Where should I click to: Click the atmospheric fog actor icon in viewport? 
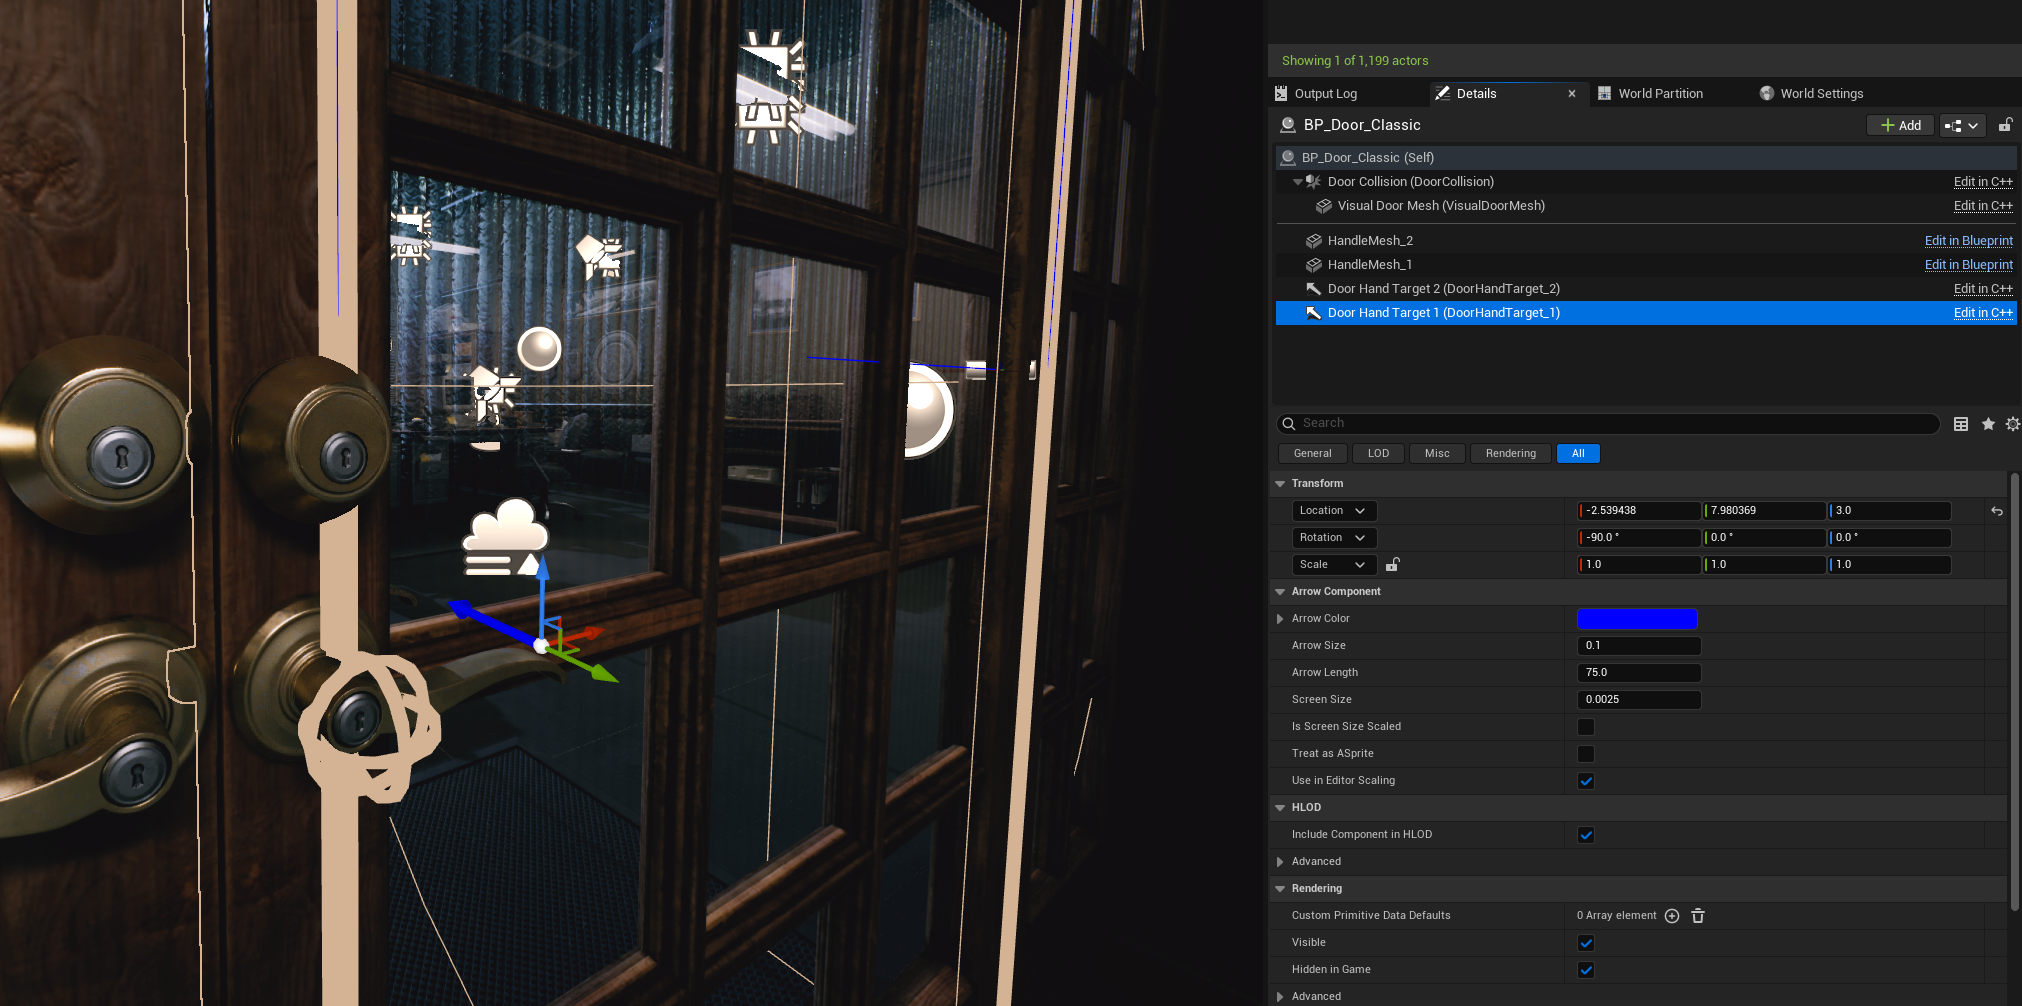(504, 537)
